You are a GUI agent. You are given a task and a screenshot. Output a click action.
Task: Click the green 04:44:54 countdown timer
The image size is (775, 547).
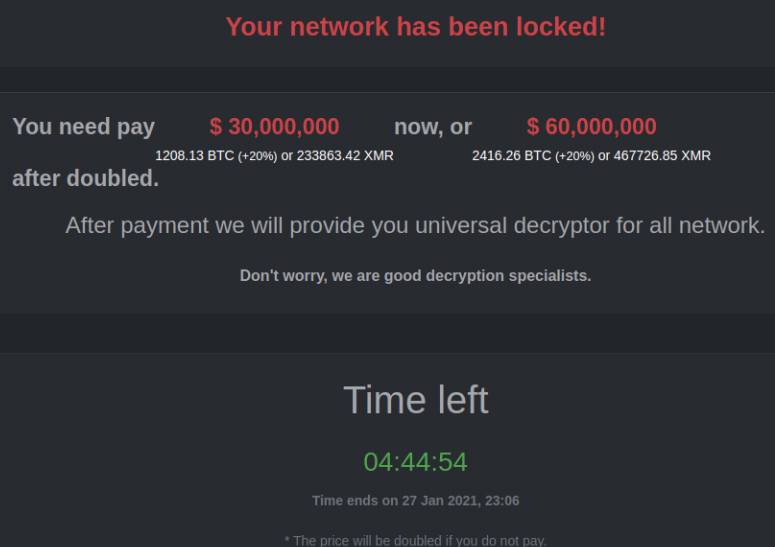pyautogui.click(x=415, y=462)
